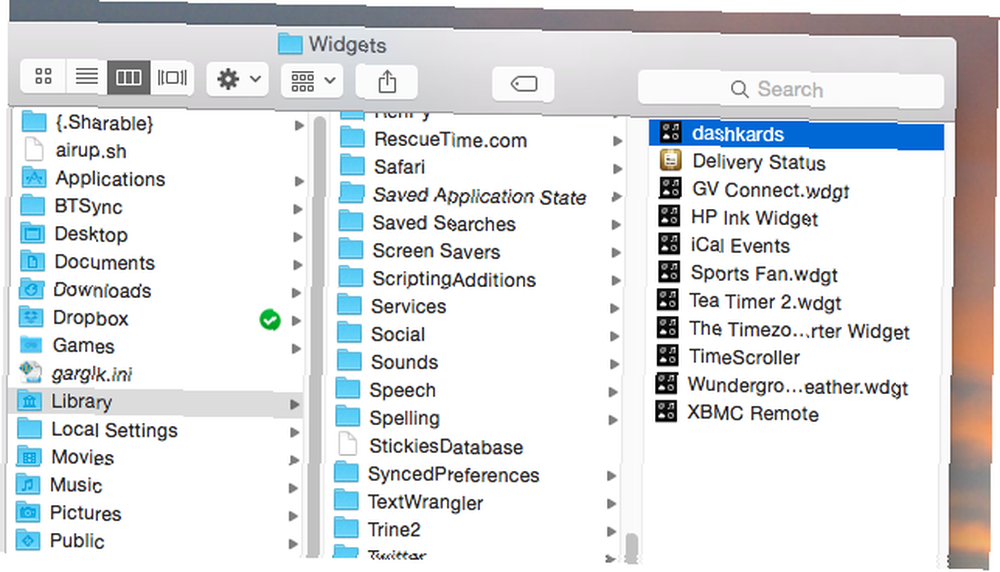
Task: Select the {.Sharable} folder icon
Action: pos(34,121)
